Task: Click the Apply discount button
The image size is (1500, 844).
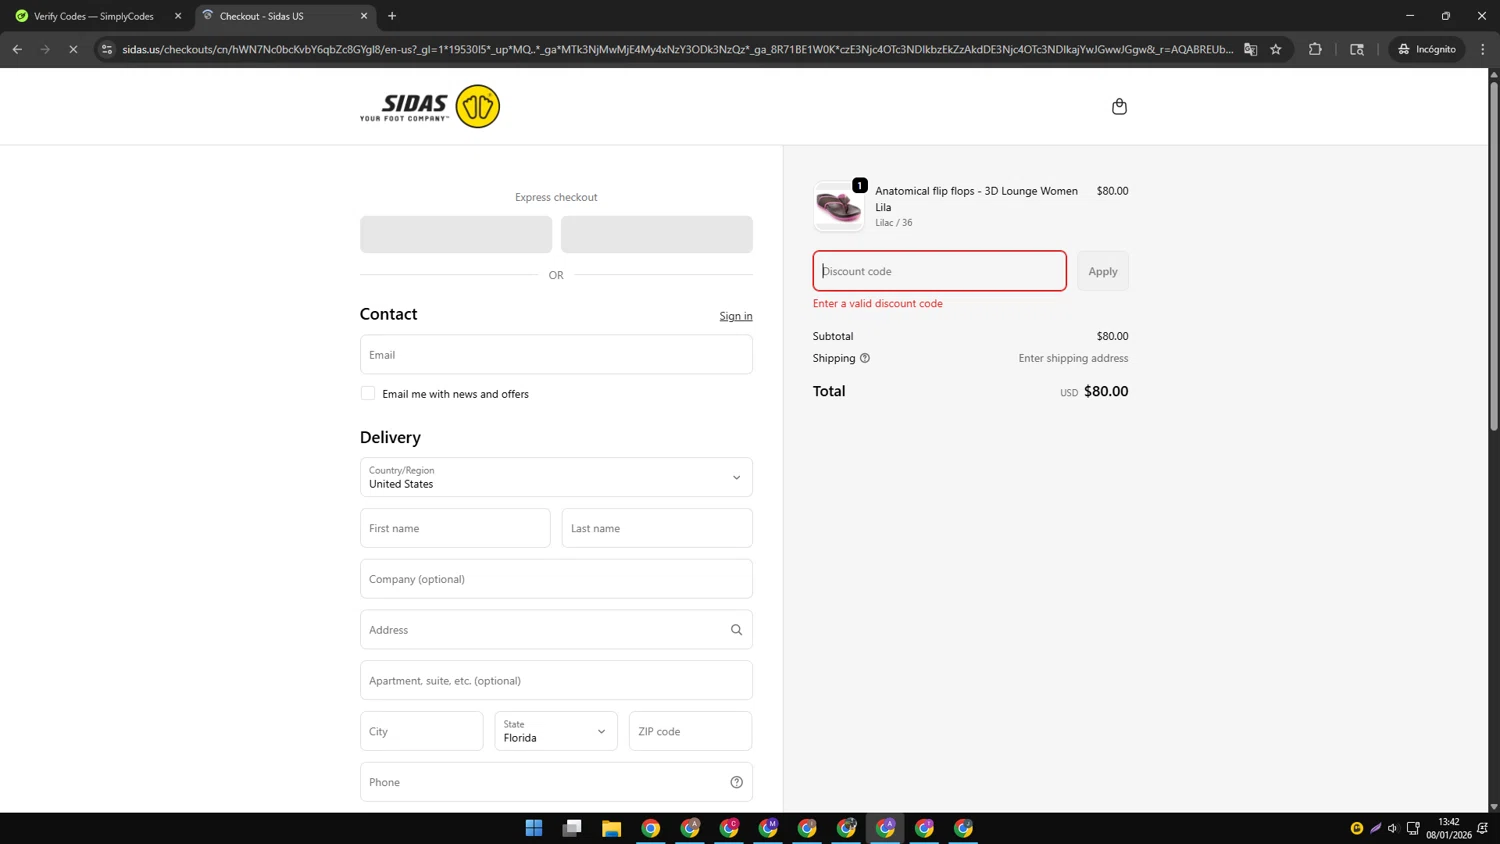Action: [1103, 271]
